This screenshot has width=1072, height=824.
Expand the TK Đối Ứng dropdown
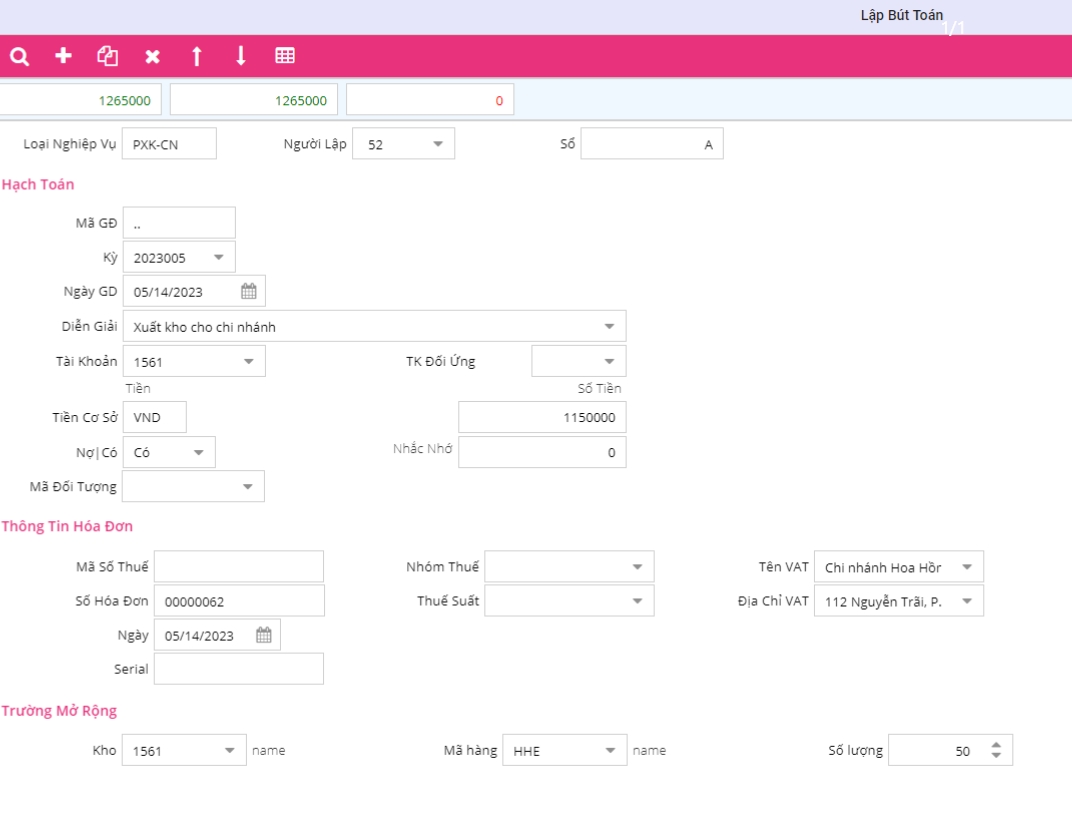(609, 361)
